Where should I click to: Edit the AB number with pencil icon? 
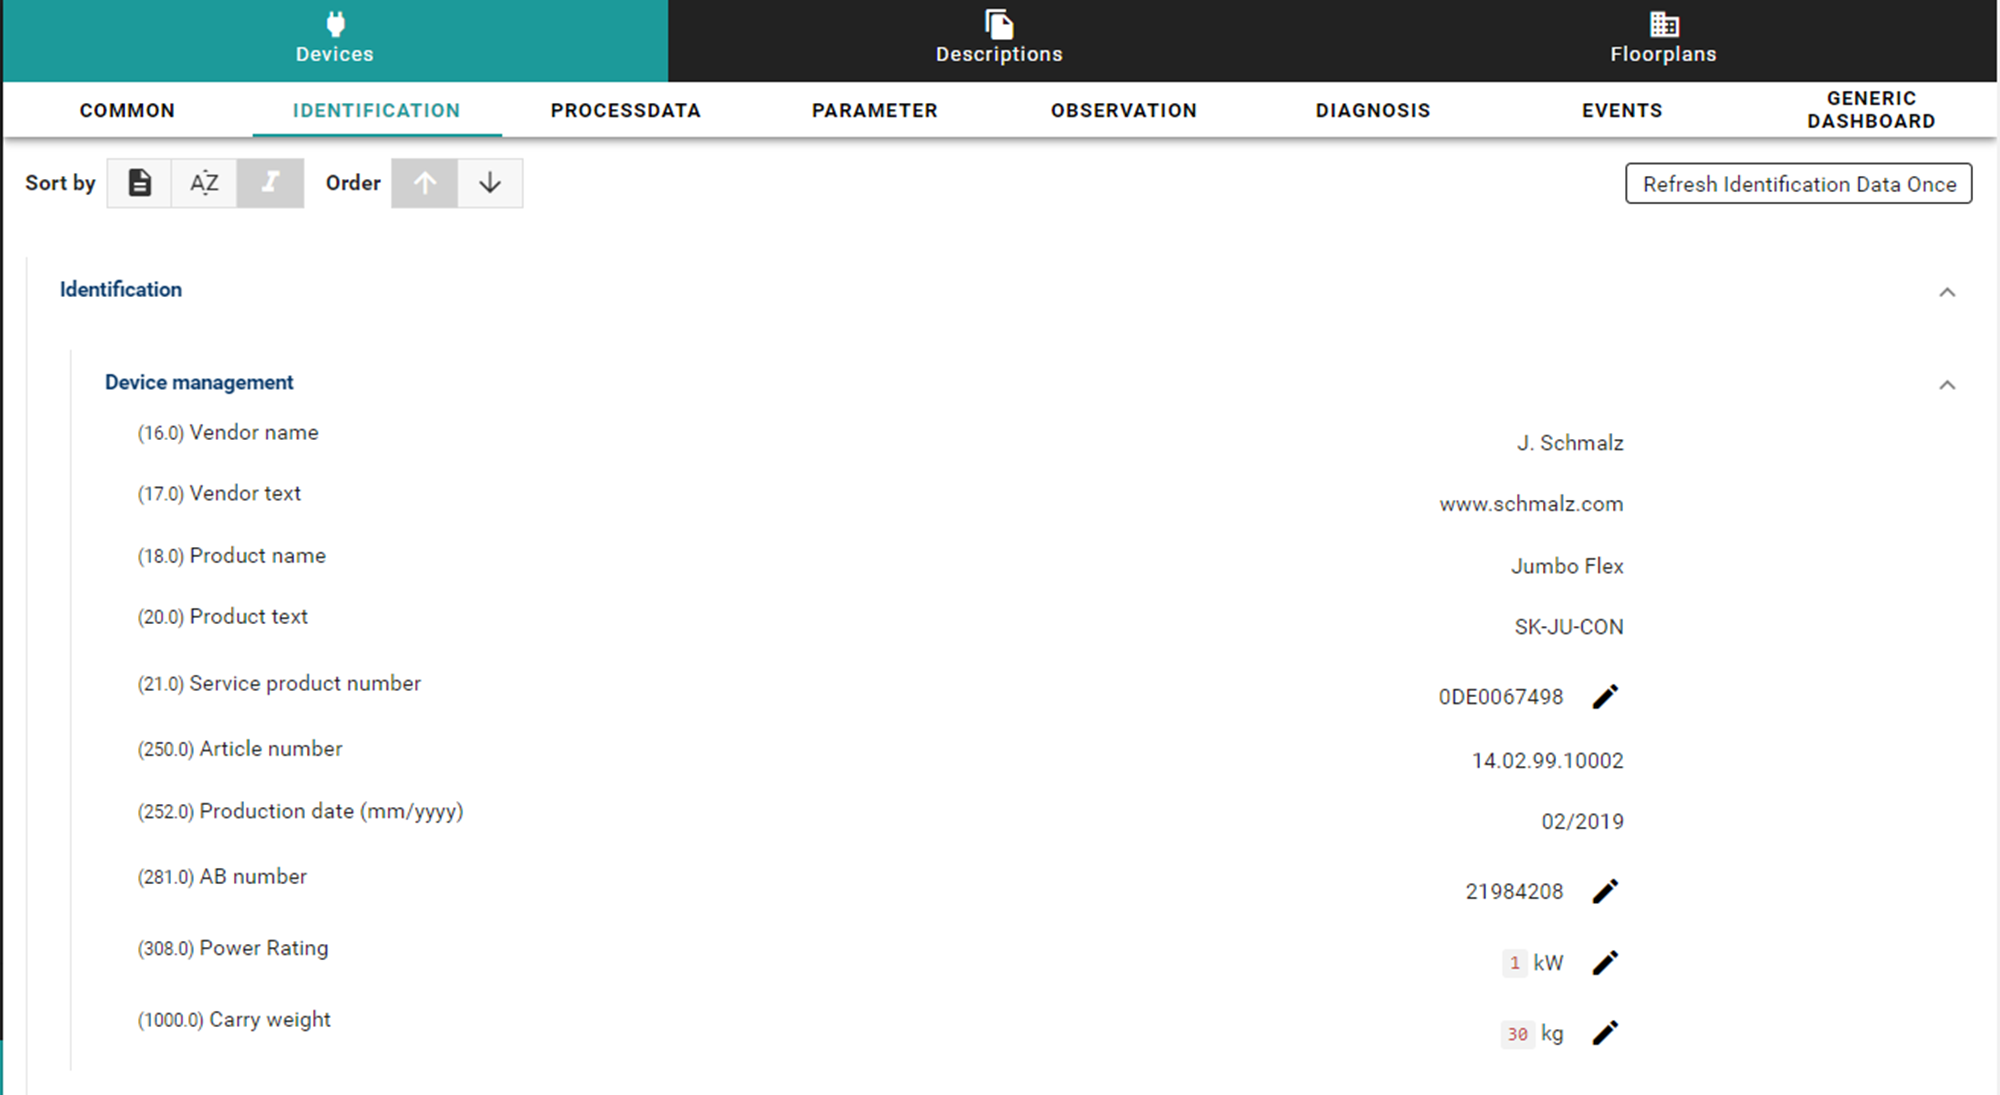tap(1605, 891)
